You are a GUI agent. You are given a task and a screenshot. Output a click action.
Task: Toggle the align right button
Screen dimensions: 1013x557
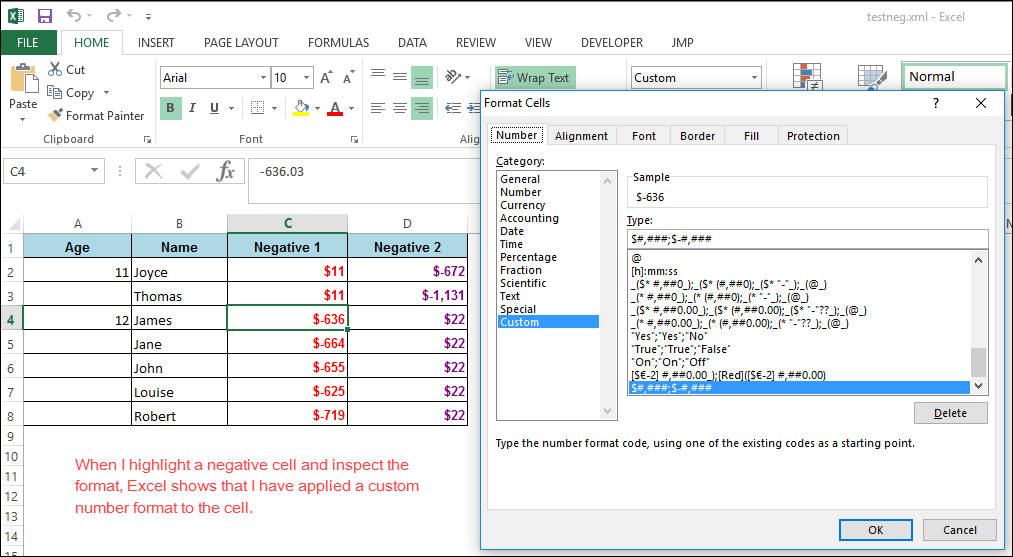click(422, 108)
